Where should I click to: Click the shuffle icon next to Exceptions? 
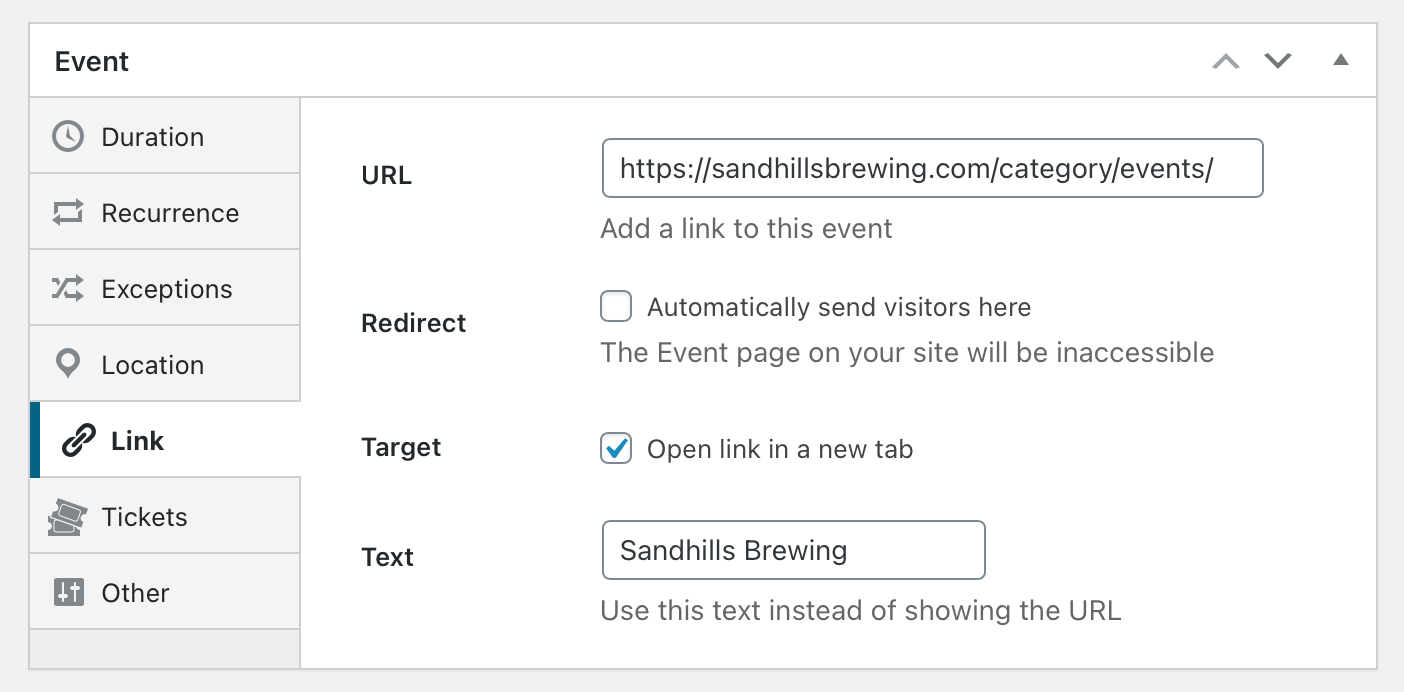coord(67,288)
